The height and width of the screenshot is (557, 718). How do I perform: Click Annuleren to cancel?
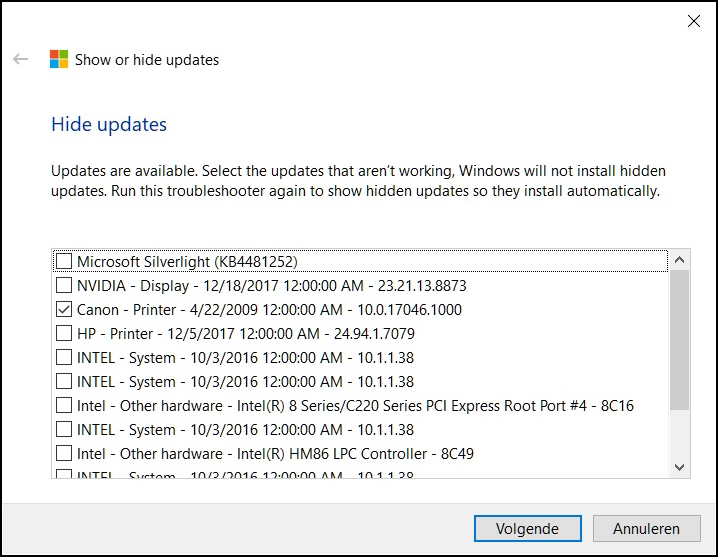point(646,529)
